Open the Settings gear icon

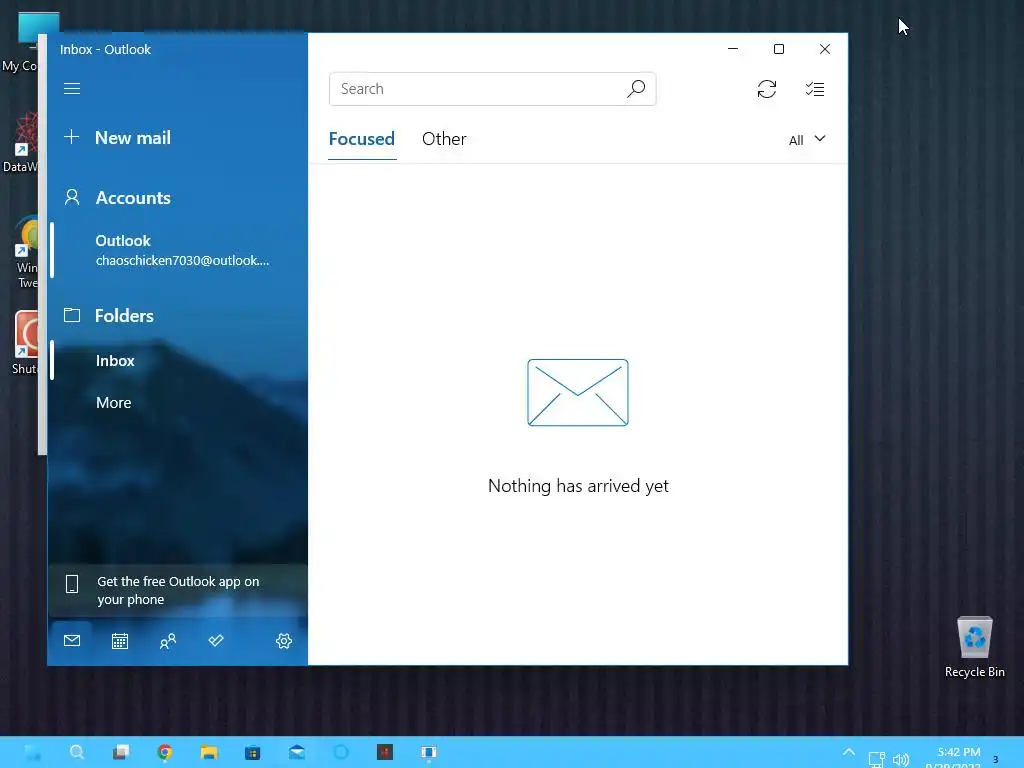pyautogui.click(x=283, y=641)
